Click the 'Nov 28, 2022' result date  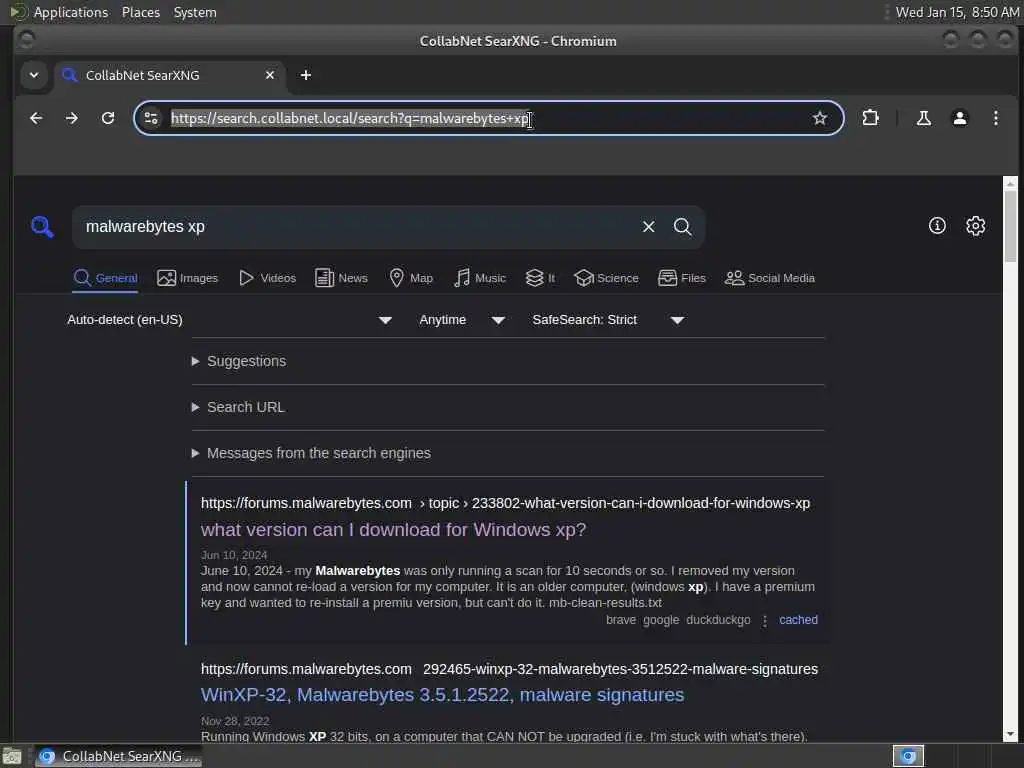[x=235, y=721]
